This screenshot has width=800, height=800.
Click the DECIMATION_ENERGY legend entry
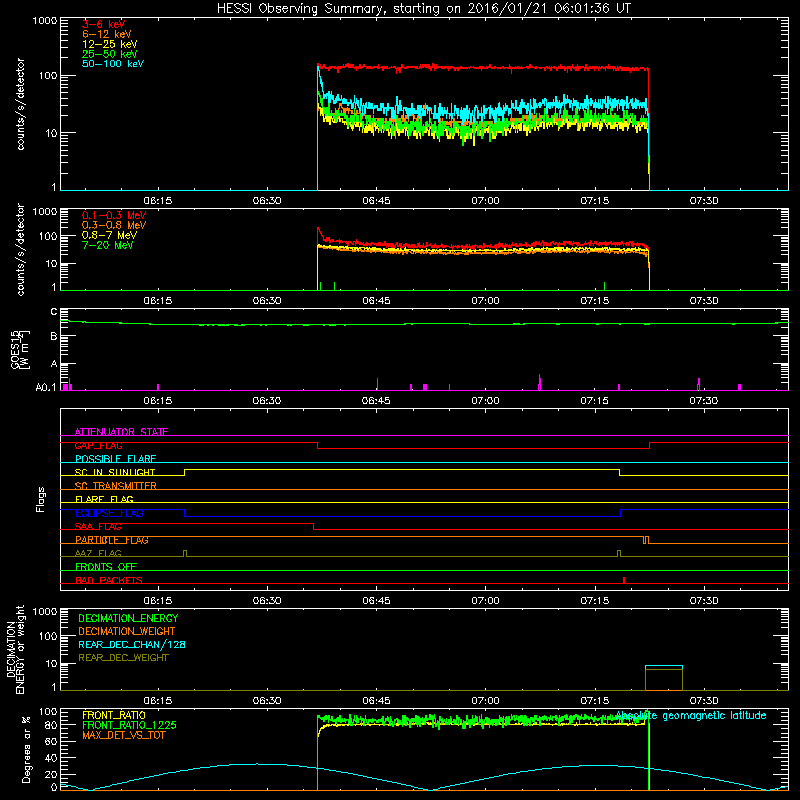click(x=128, y=618)
